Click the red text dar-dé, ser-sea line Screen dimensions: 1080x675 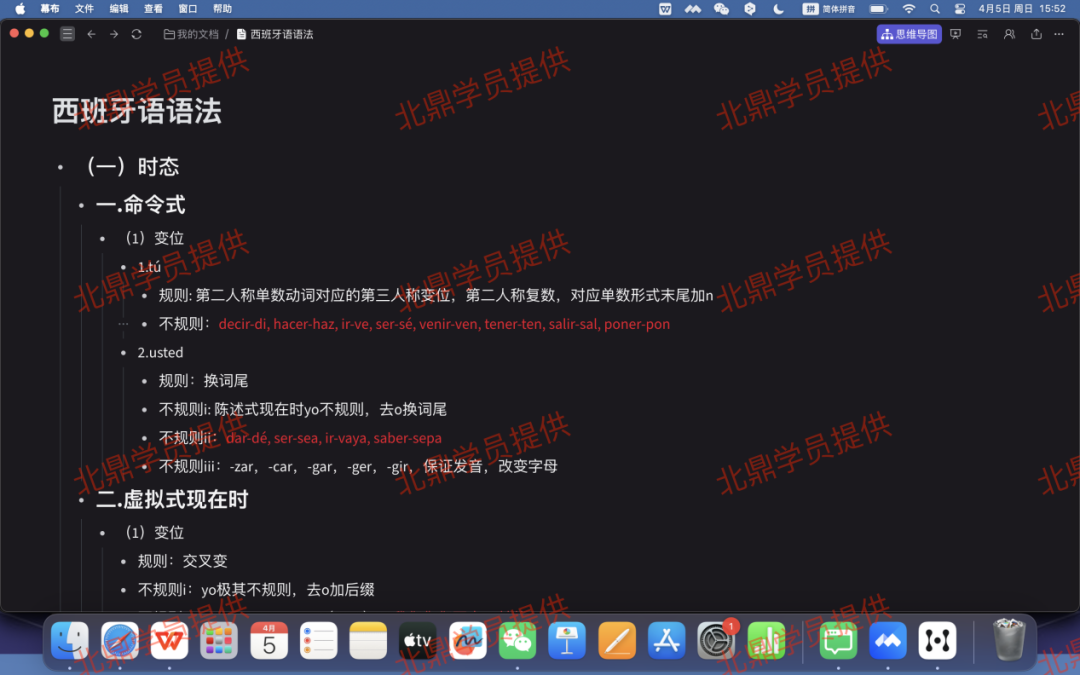point(334,438)
